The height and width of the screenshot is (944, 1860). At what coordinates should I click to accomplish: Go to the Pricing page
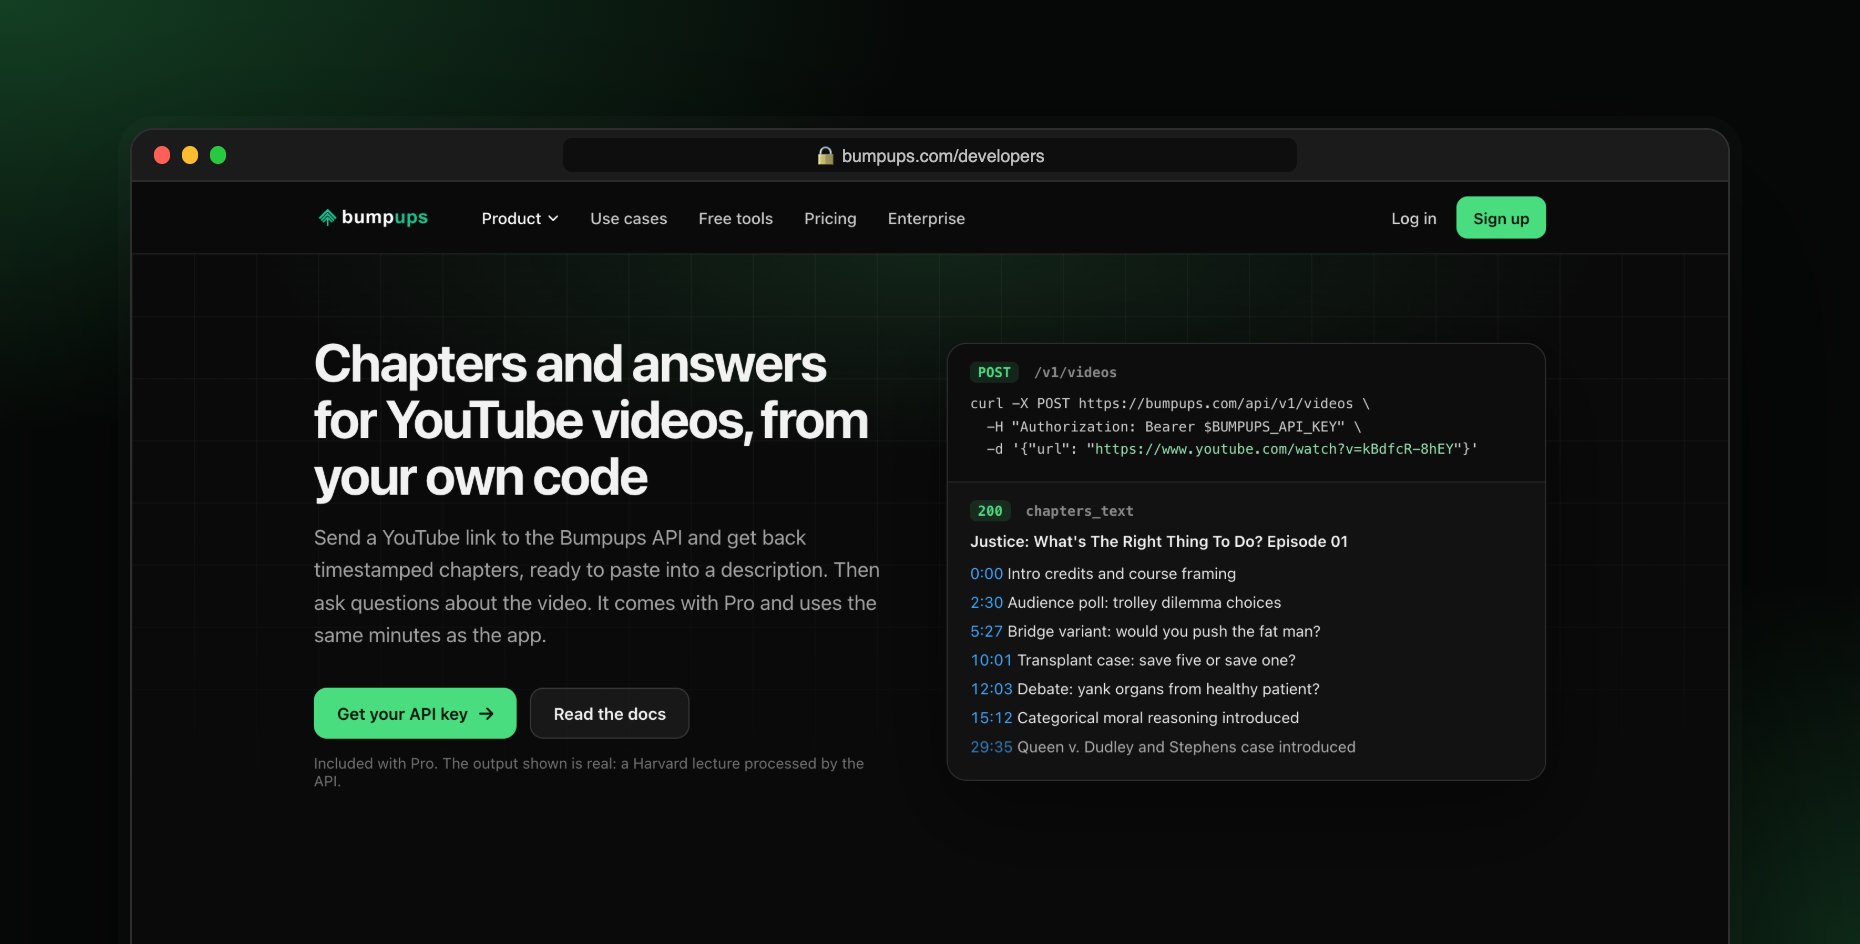tap(830, 218)
